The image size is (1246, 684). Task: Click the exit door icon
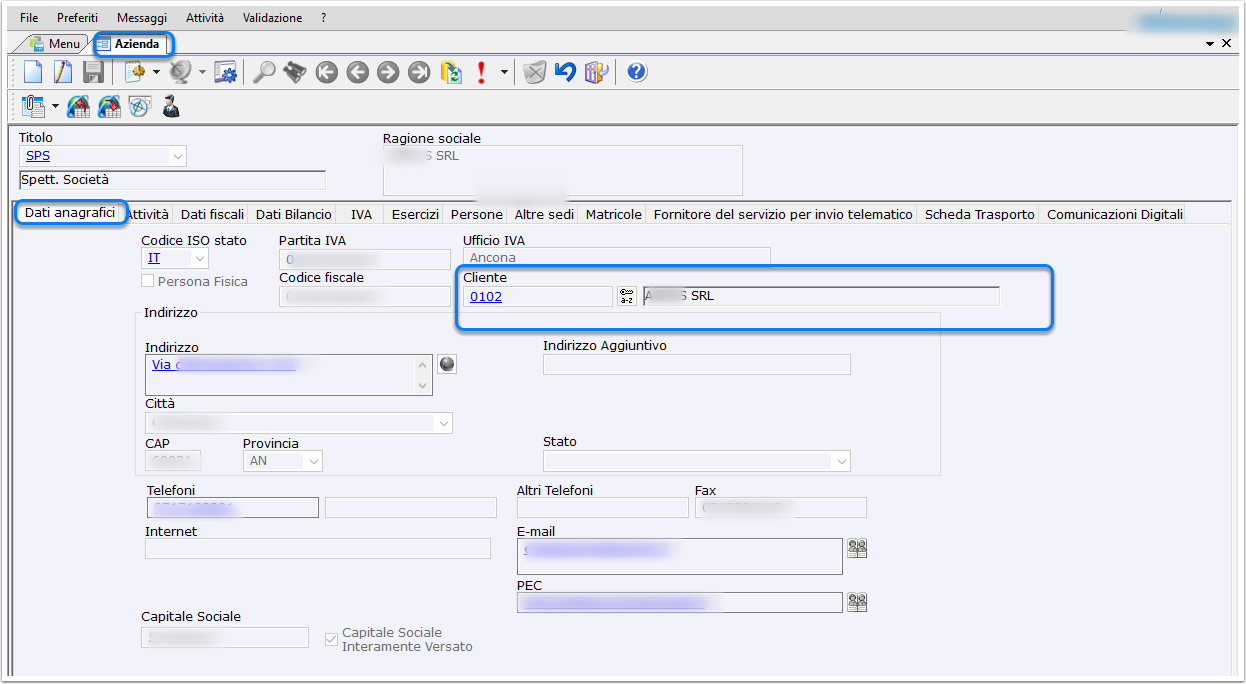pyautogui.click(x=596, y=72)
